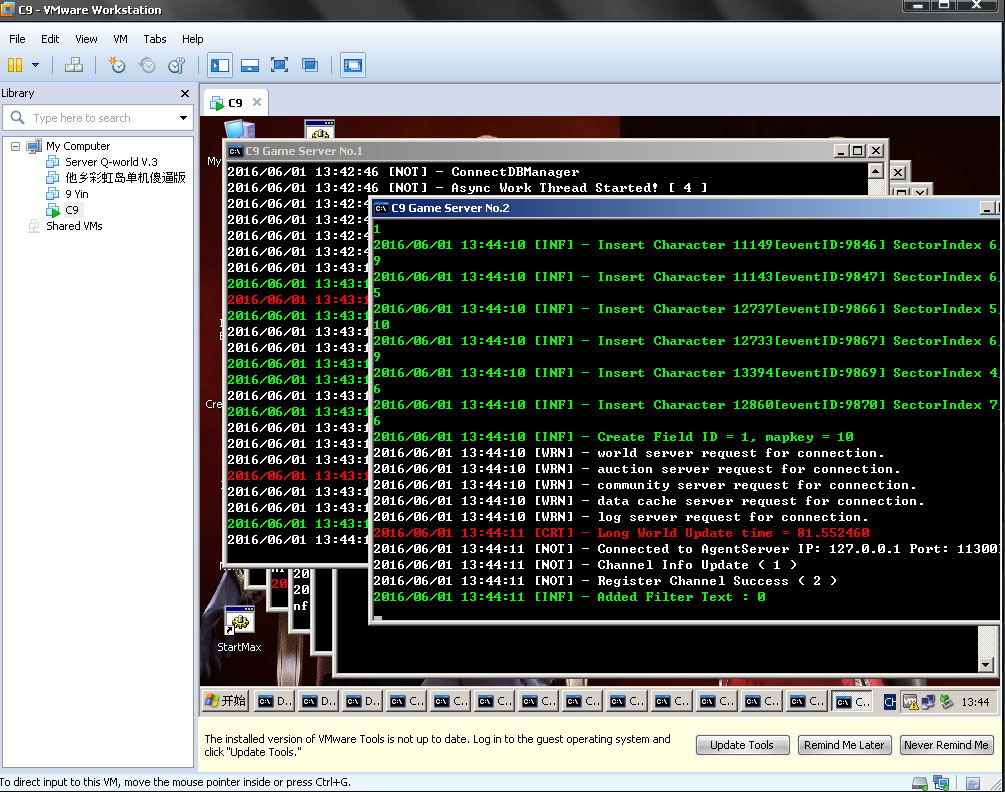Click 'Connected to AgentServer IP: 127.0.0.1' line
This screenshot has height=792, width=1005.
coord(686,549)
